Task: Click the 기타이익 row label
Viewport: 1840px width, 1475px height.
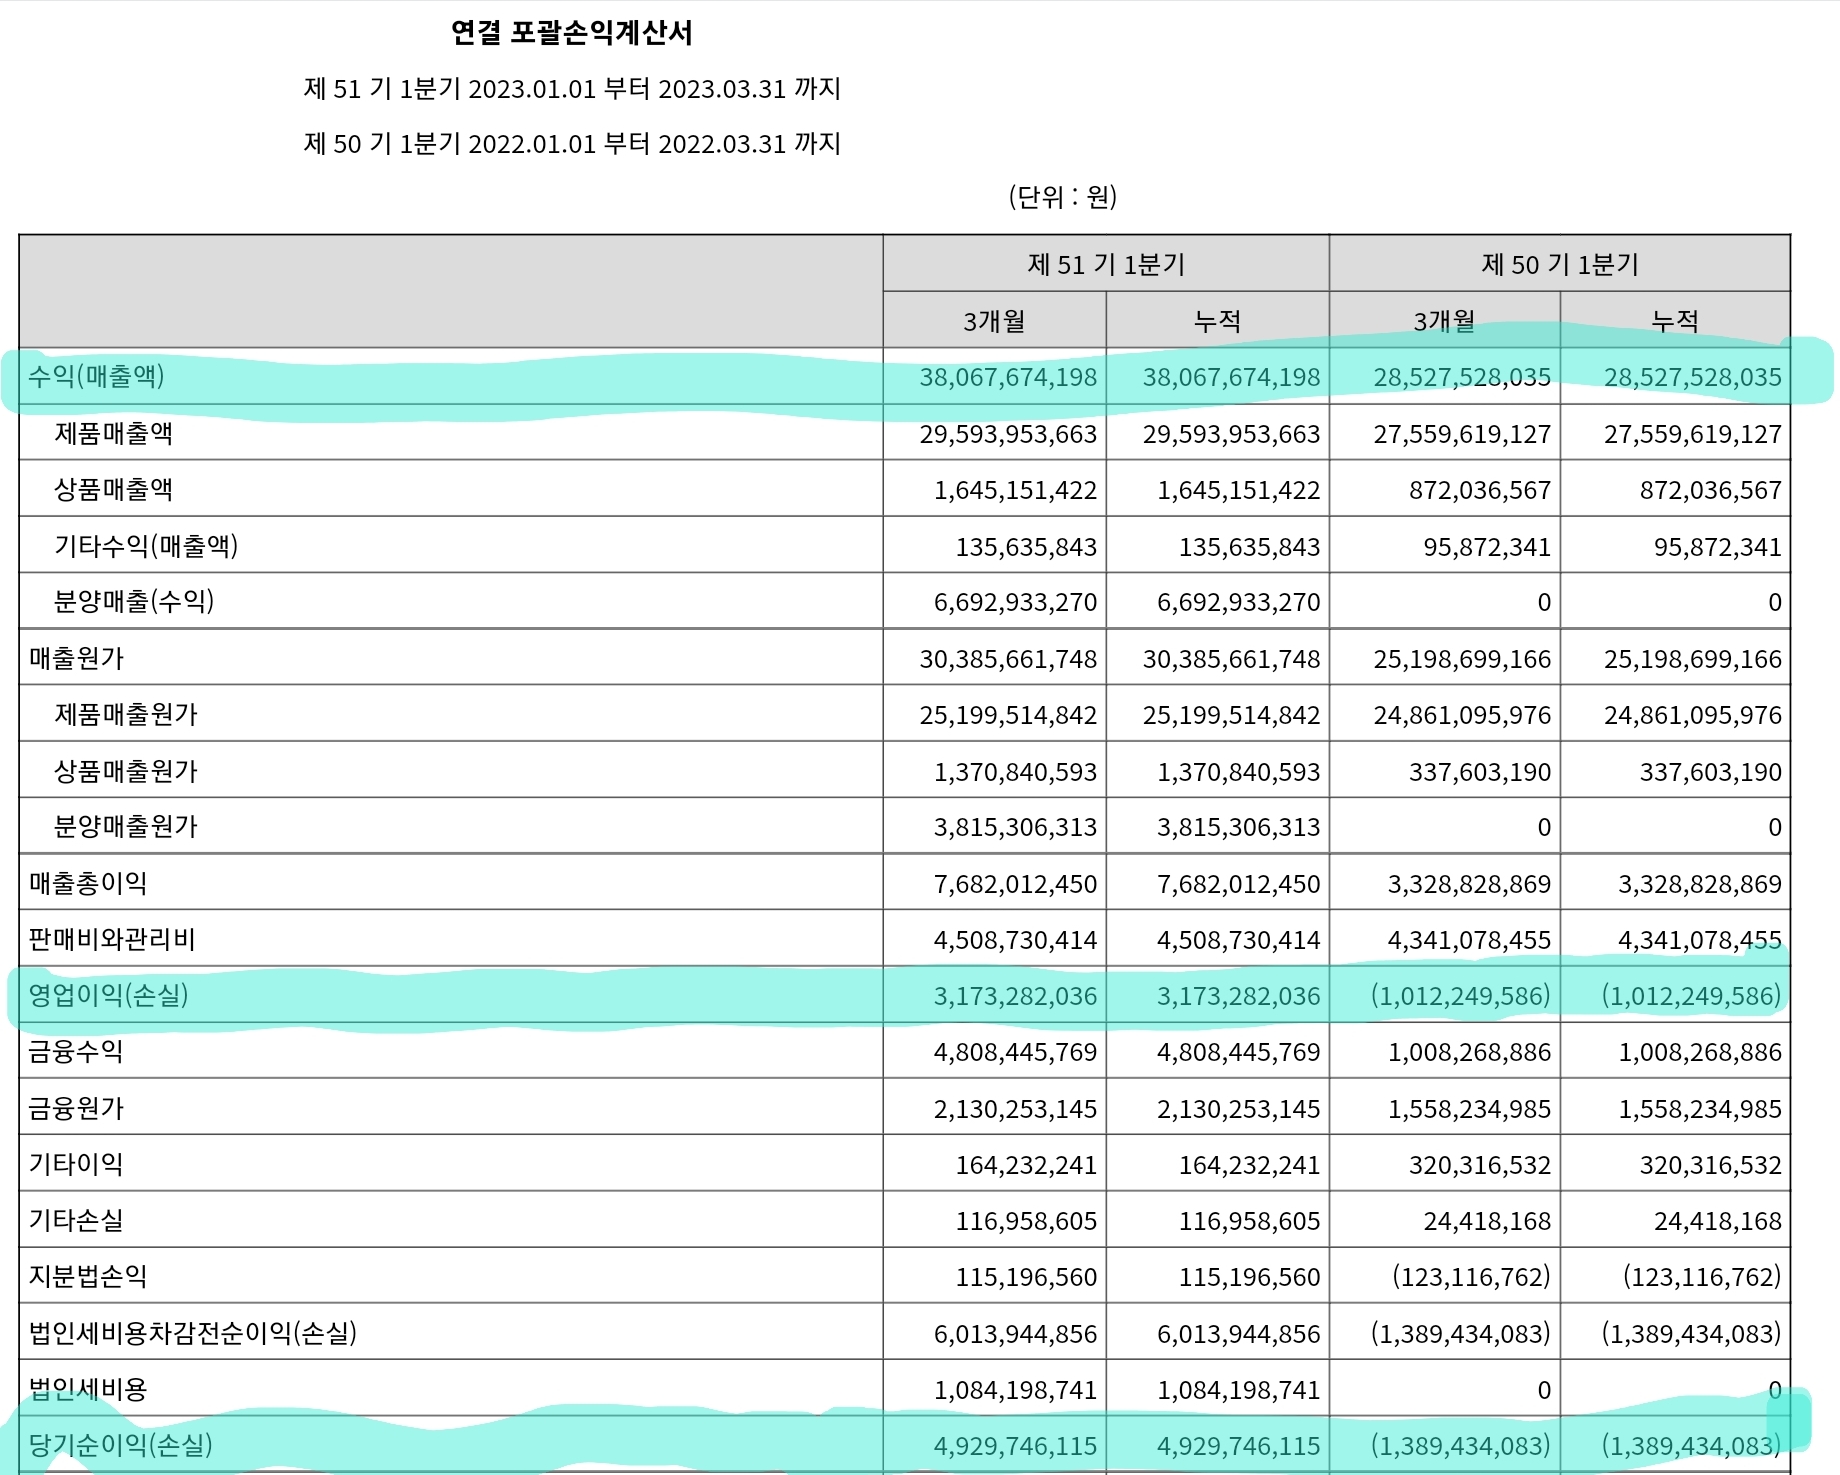Action: tap(76, 1164)
